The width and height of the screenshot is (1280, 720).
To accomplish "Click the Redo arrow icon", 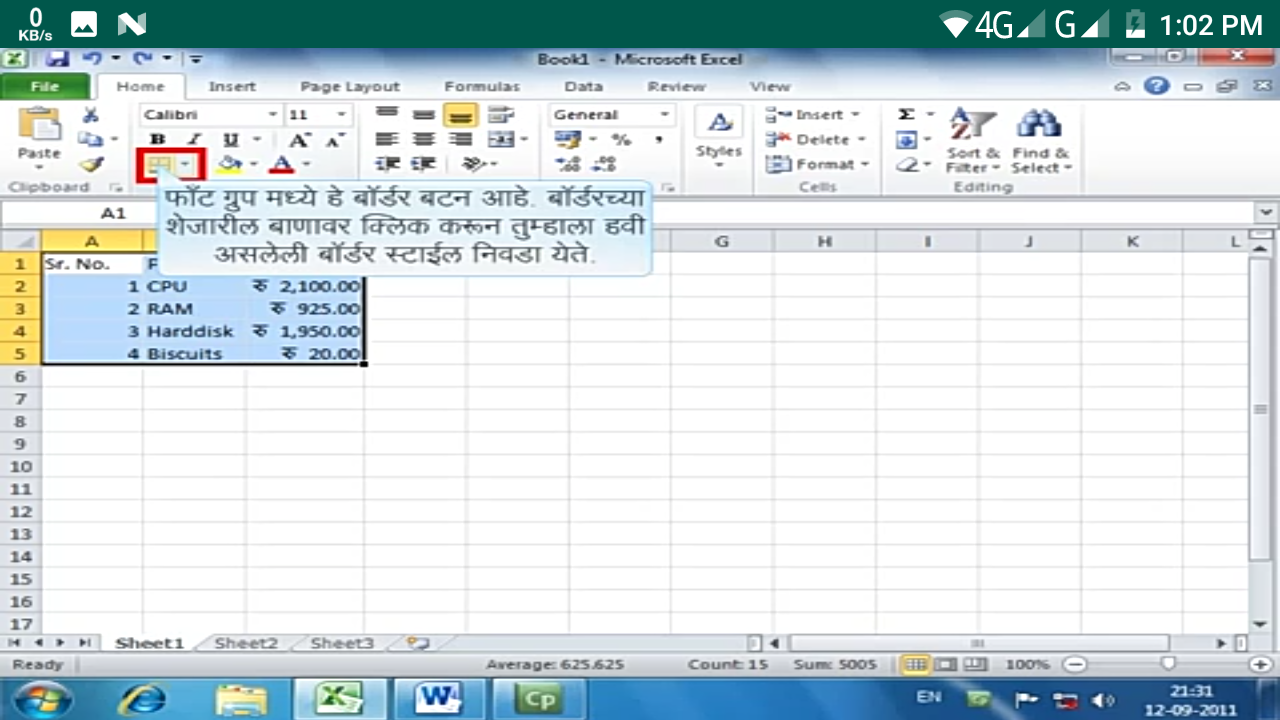I will 143,59.
